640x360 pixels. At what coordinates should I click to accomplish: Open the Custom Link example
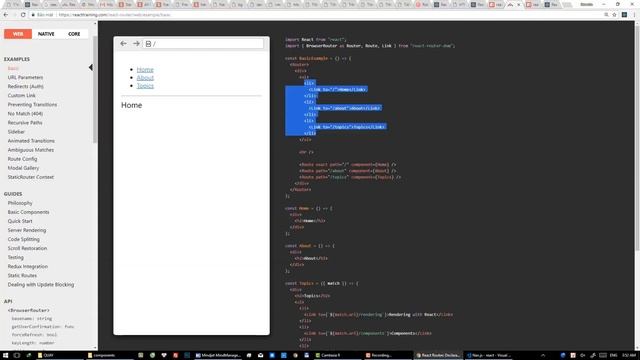pyautogui.click(x=22, y=96)
